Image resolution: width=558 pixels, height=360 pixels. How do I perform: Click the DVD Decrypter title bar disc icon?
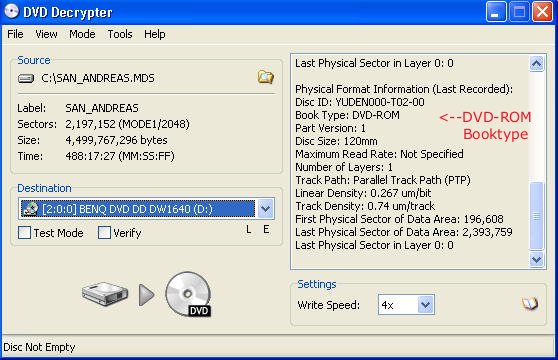11,11
